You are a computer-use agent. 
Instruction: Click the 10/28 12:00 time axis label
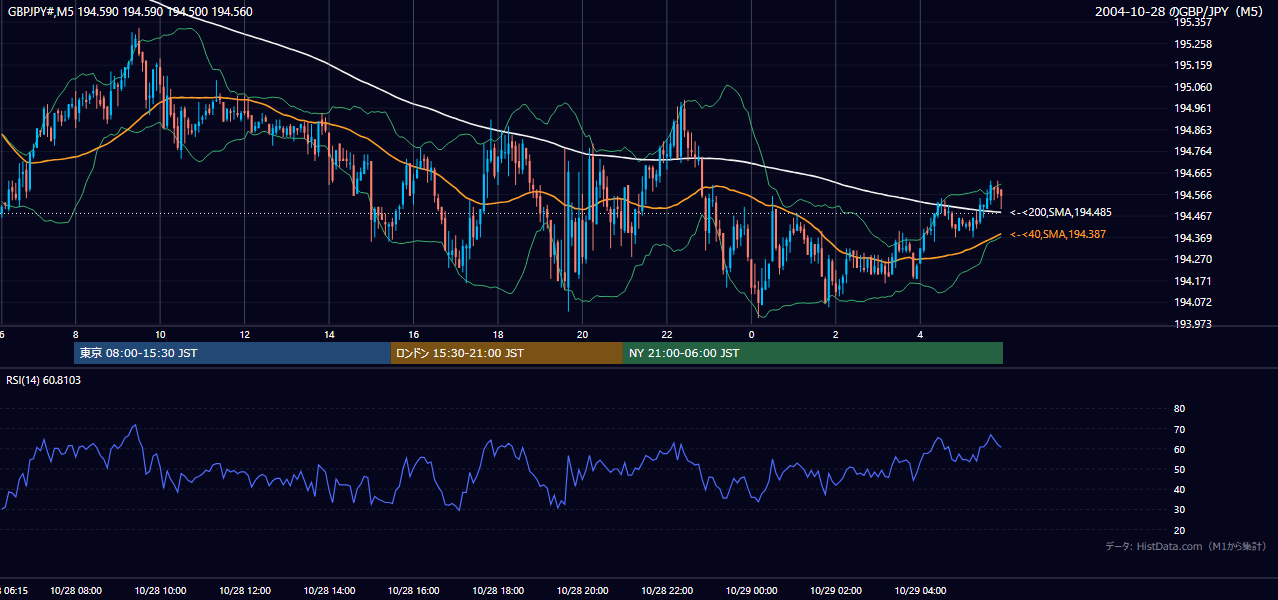click(x=245, y=591)
